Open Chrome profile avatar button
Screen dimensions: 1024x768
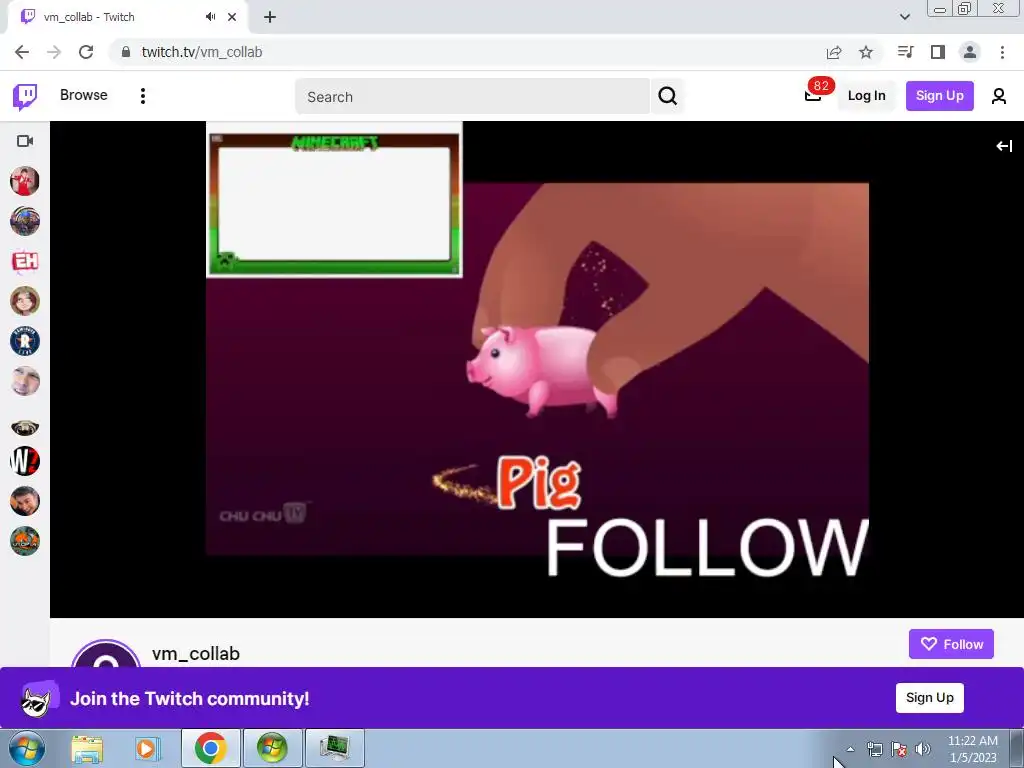970,52
